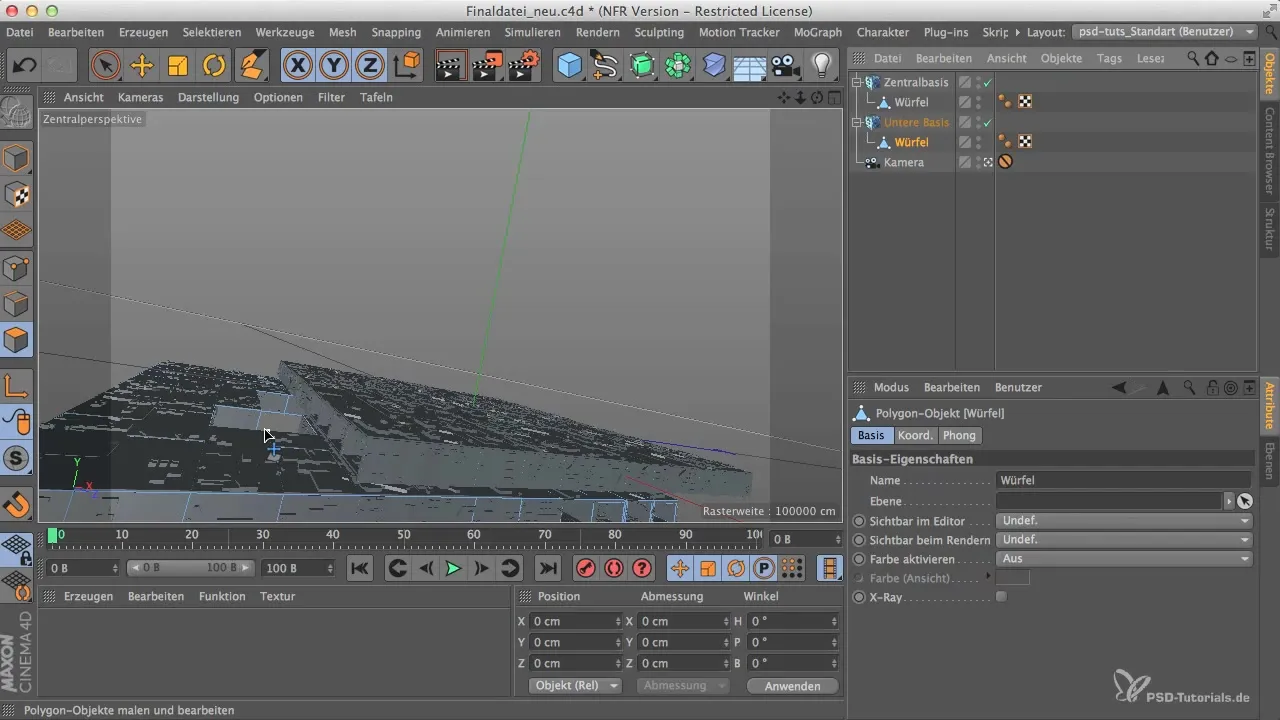Add a cube primitive object
This screenshot has height=720, width=1280.
pos(570,66)
